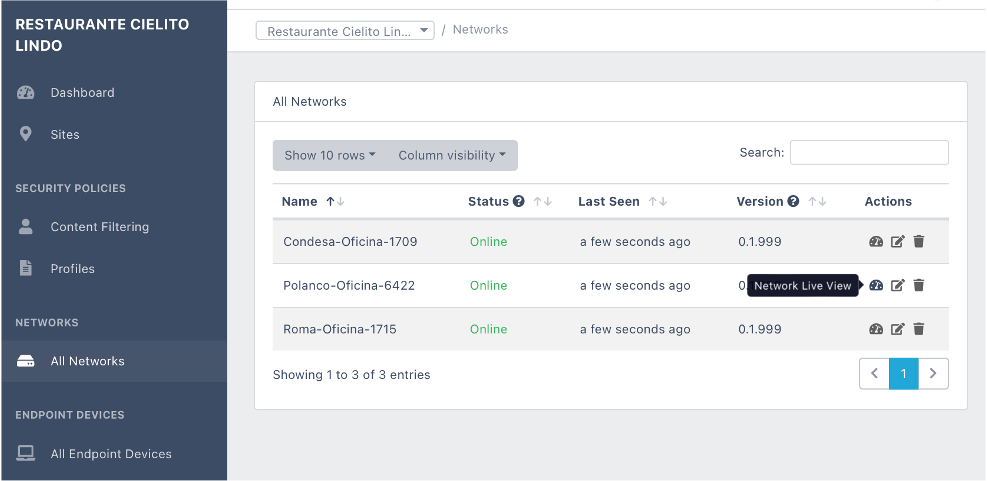This screenshot has height=481, width=987.
Task: Delete the Condesa-Oficina-1709 network
Action: pos(919,241)
